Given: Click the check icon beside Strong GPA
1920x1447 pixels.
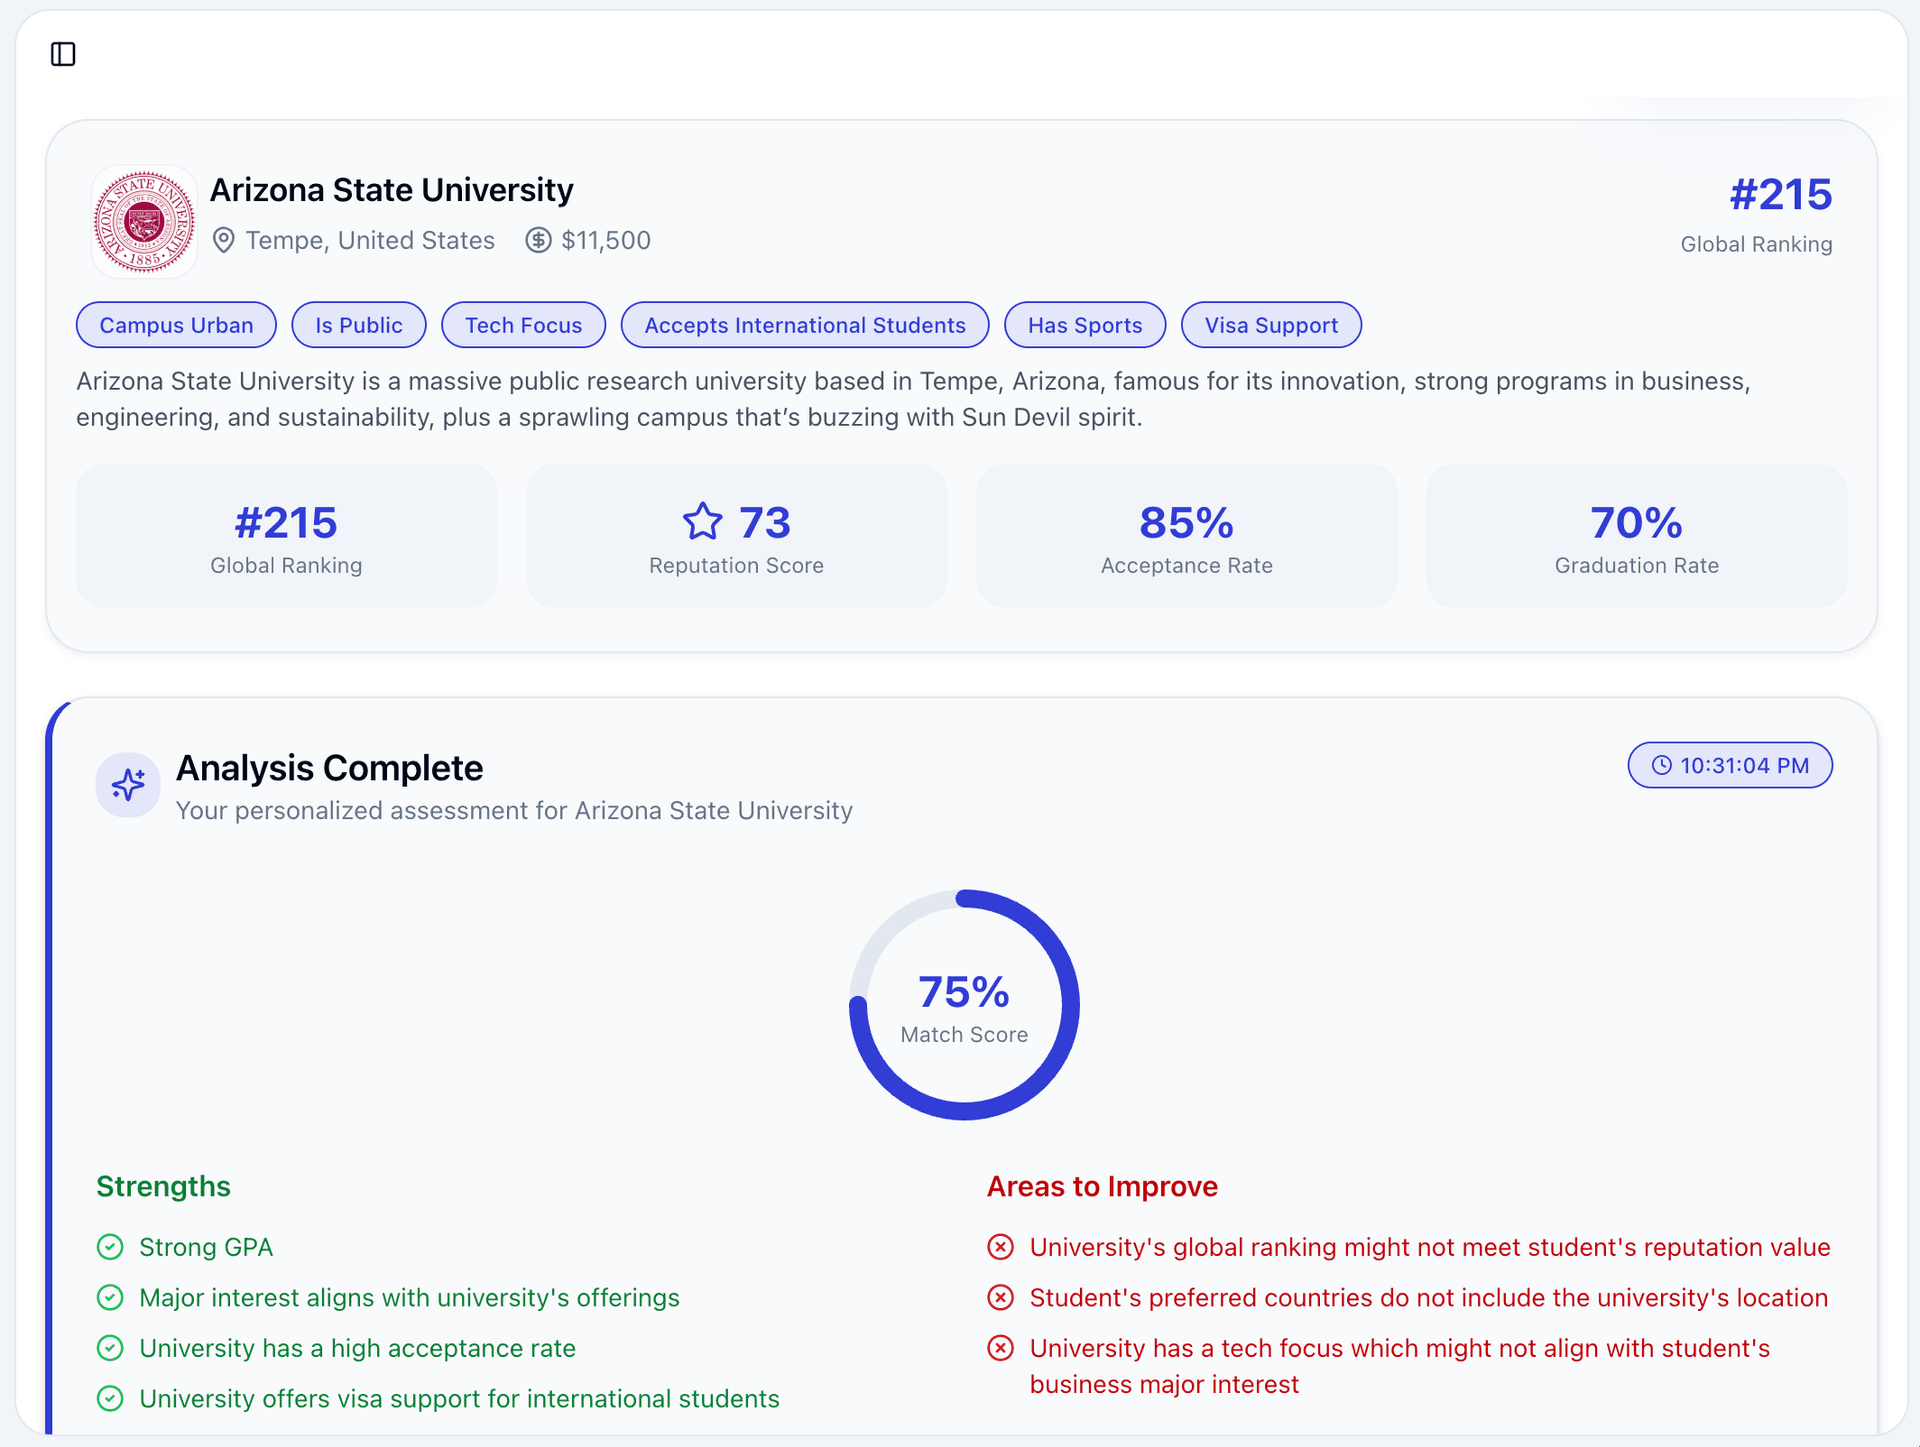Looking at the screenshot, I should [x=110, y=1247].
